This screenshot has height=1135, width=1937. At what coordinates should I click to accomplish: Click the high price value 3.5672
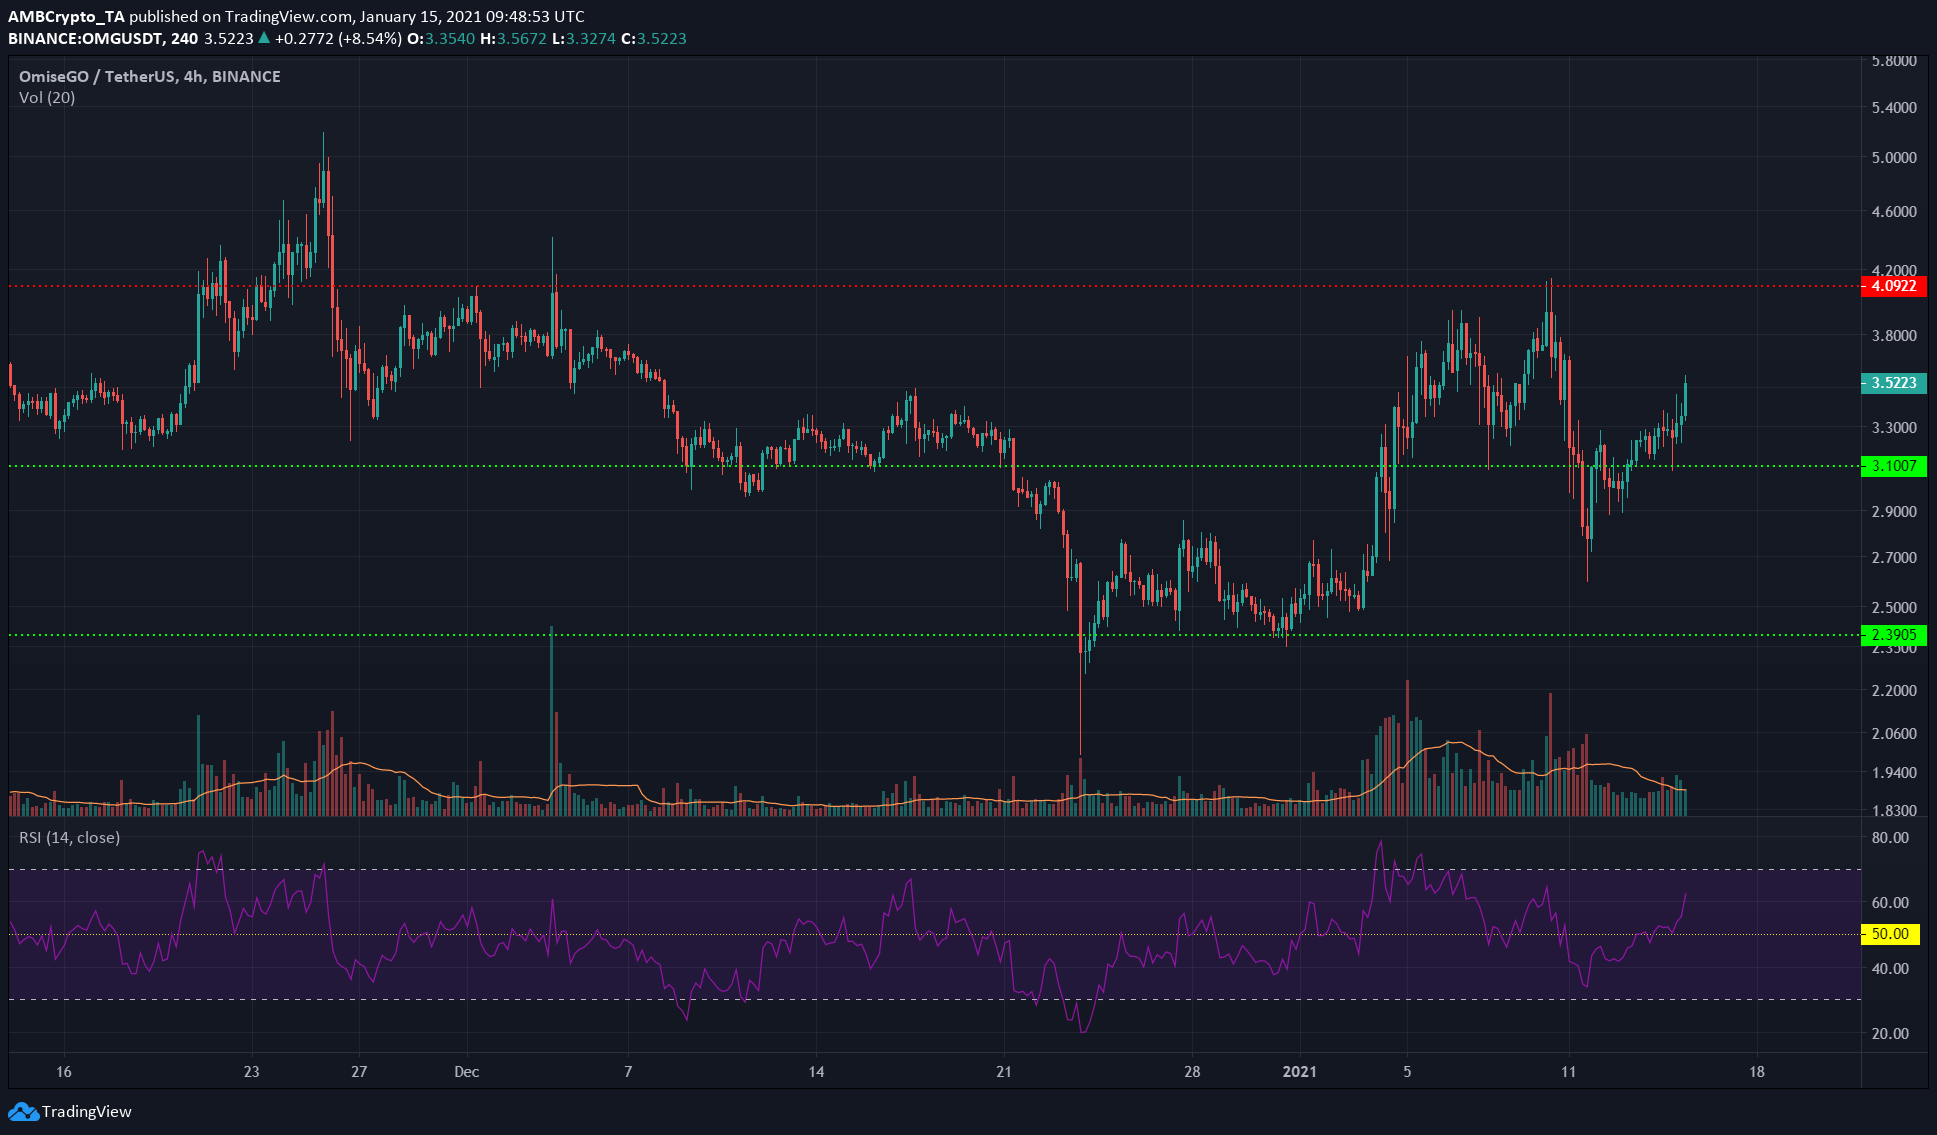tap(521, 38)
